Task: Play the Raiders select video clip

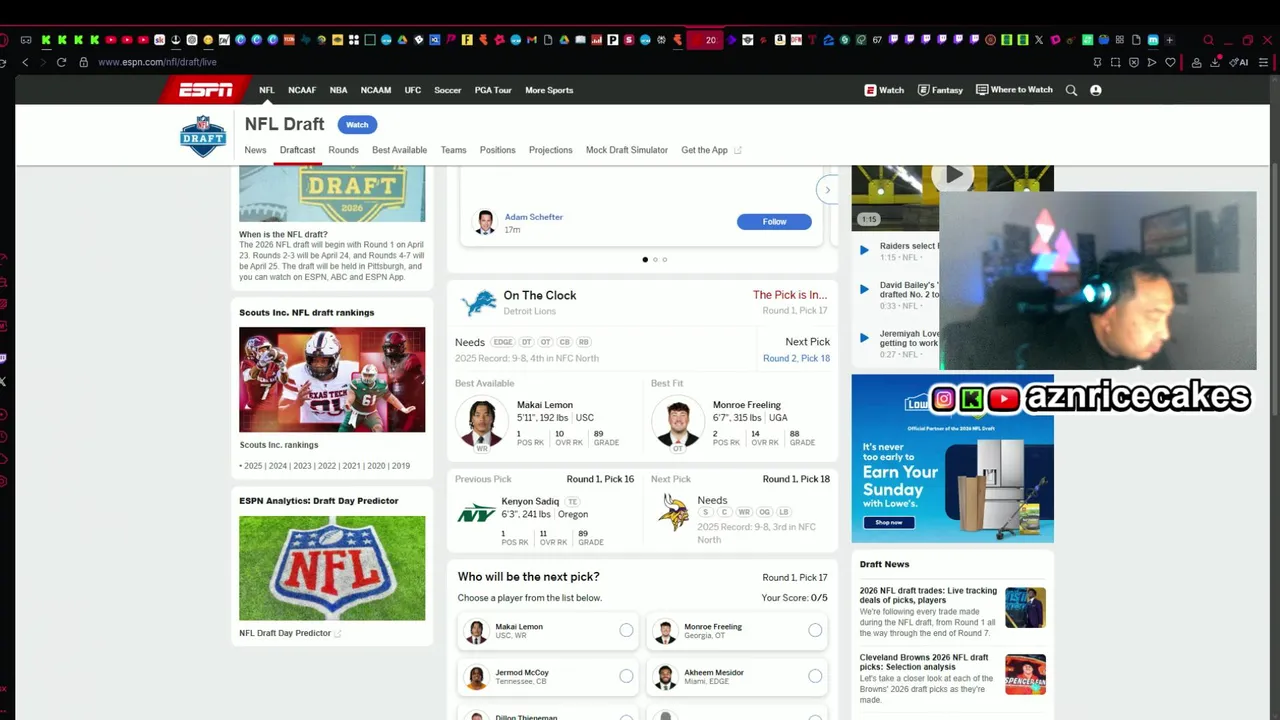Action: tap(864, 250)
